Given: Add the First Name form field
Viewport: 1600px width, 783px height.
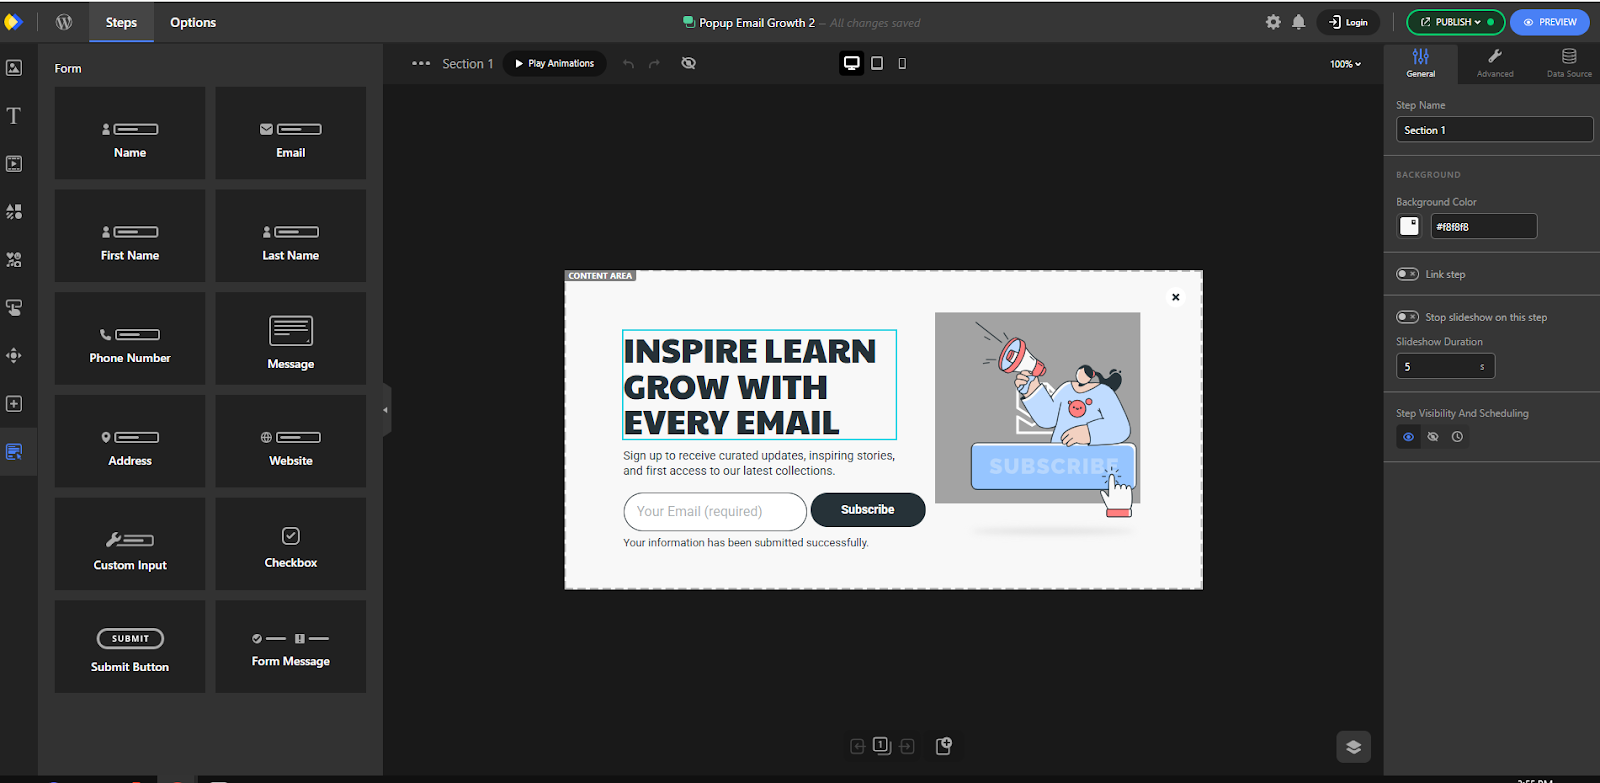Looking at the screenshot, I should [130, 236].
